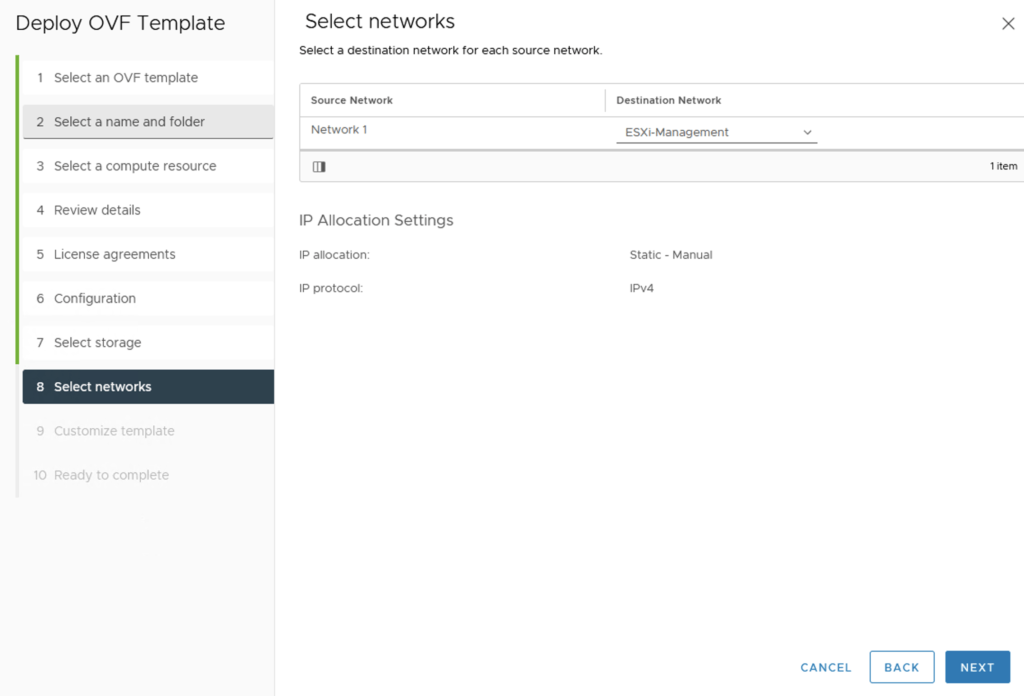Screen dimensions: 1024x696
Task: Cancel the OVF deployment wizard
Action: coord(826,667)
